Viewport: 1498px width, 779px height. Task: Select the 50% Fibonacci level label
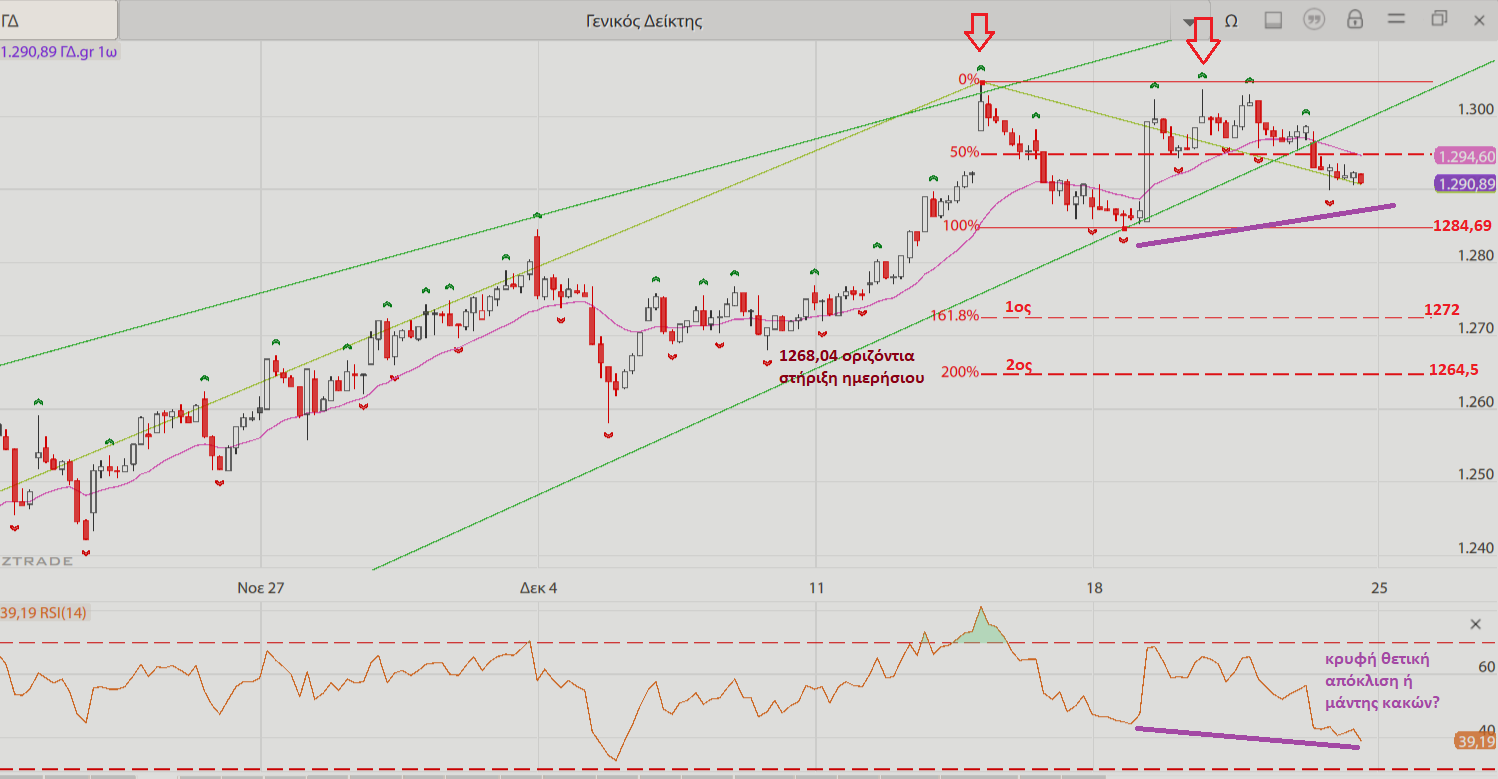(964, 152)
